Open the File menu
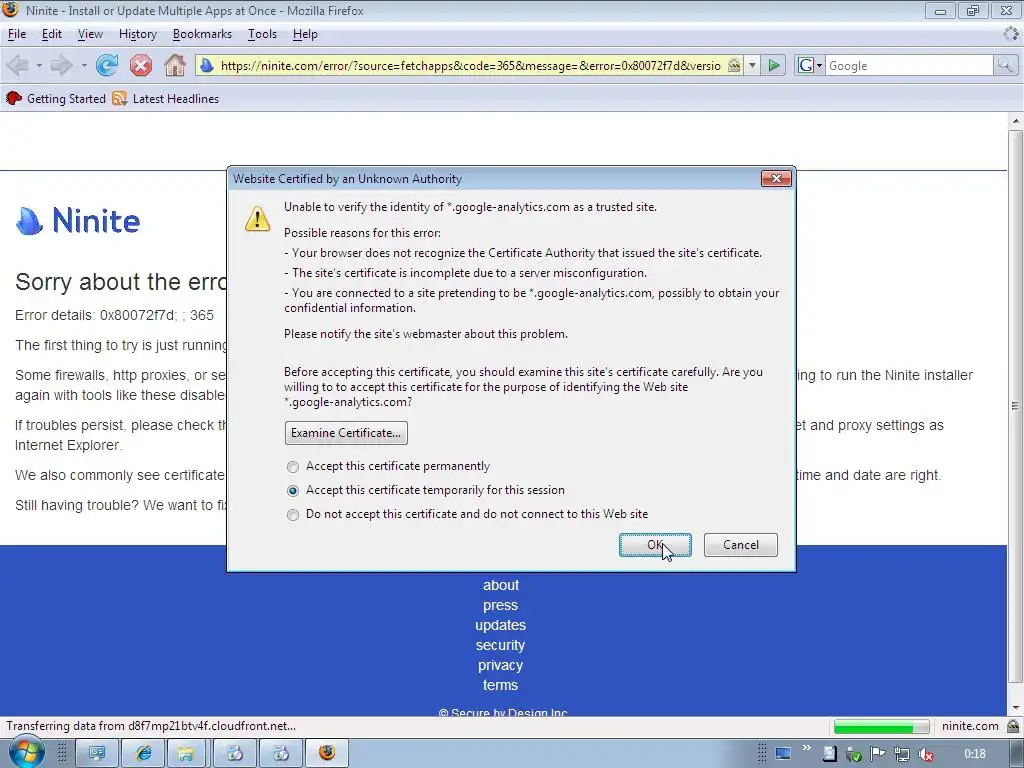Viewport: 1024px width, 768px height. point(17,34)
